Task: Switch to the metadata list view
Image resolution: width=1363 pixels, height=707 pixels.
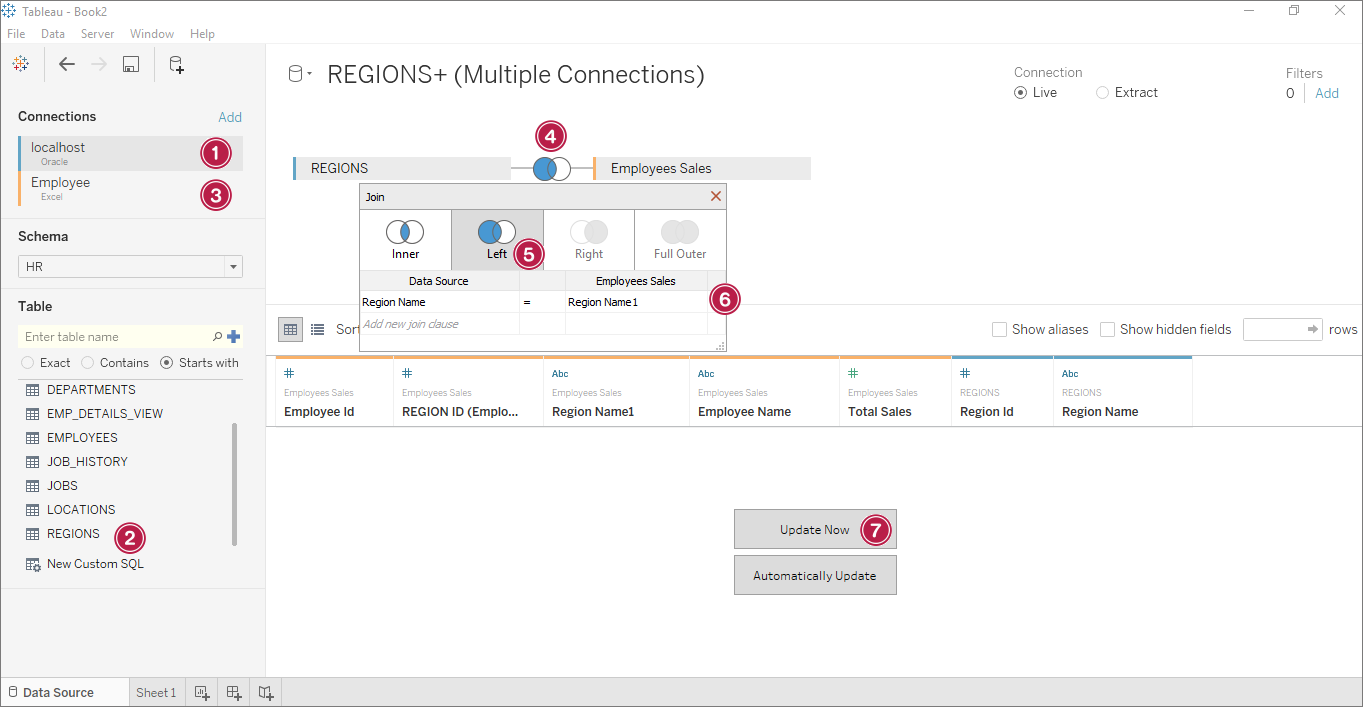Action: pyautogui.click(x=317, y=329)
